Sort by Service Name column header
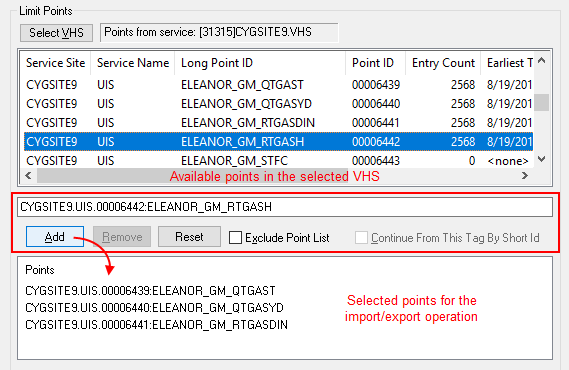Image resolution: width=569 pixels, height=370 pixels. pos(133,63)
